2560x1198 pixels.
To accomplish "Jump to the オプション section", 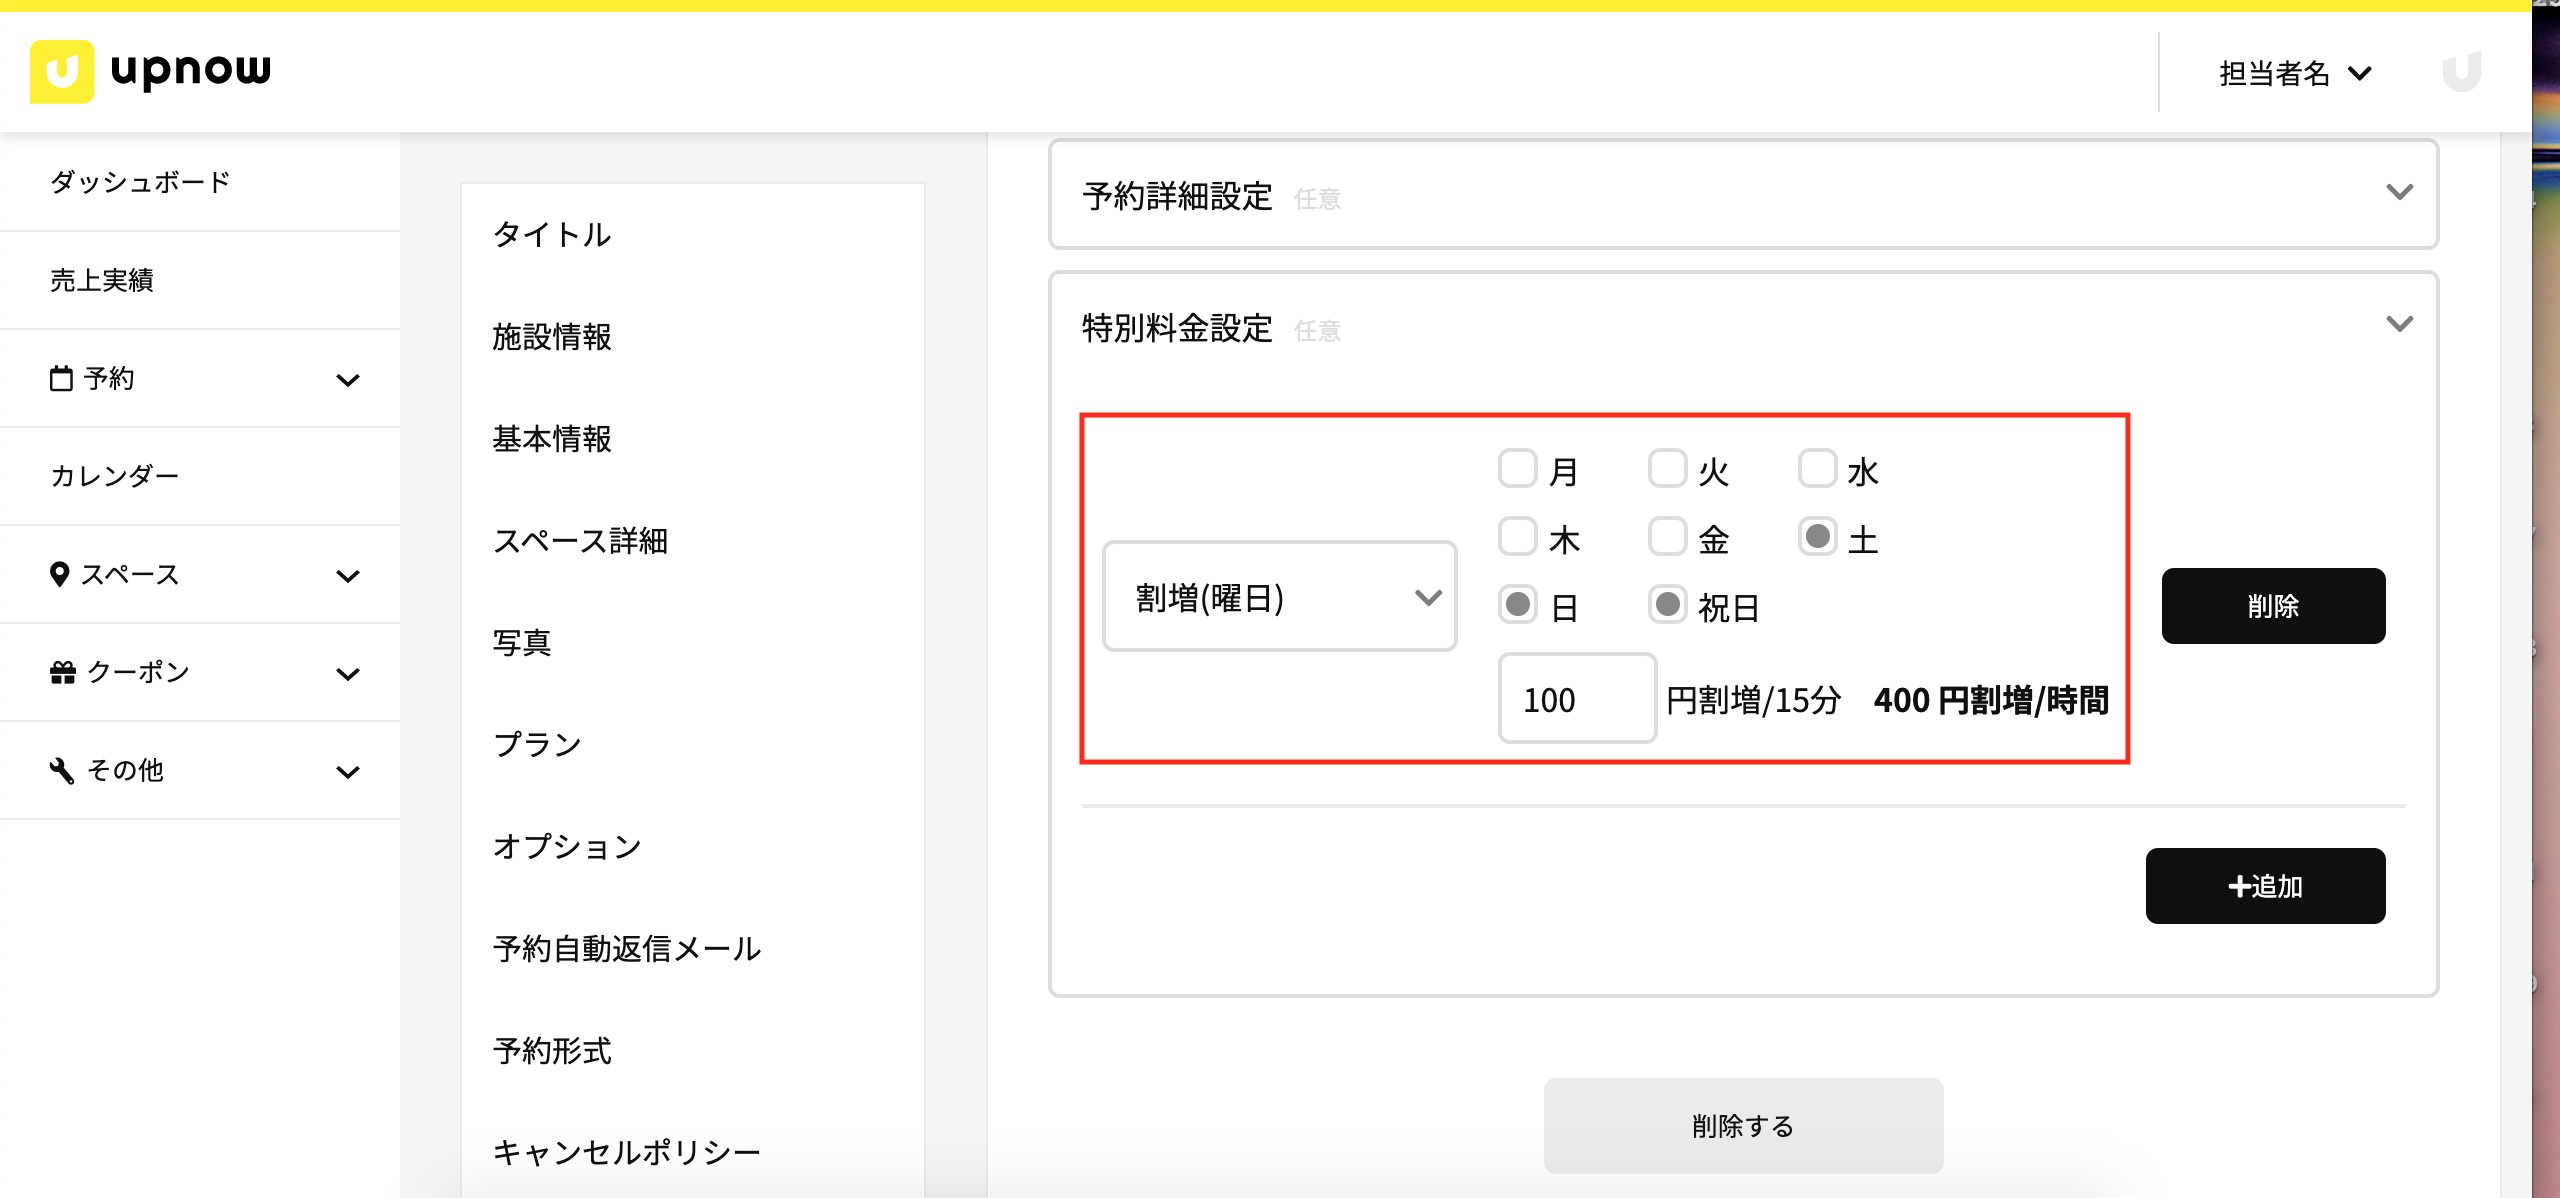I will click(567, 847).
